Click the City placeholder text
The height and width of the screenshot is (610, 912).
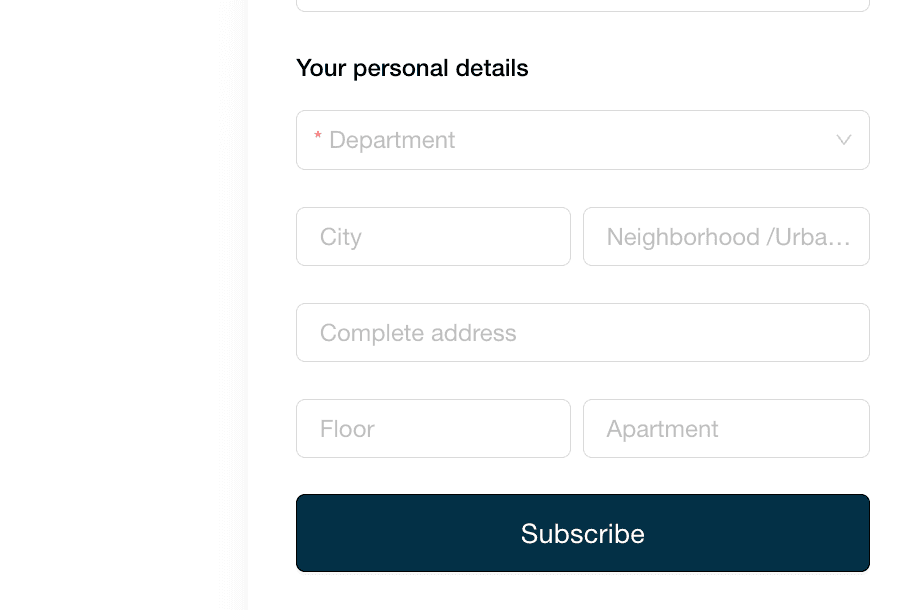click(341, 237)
